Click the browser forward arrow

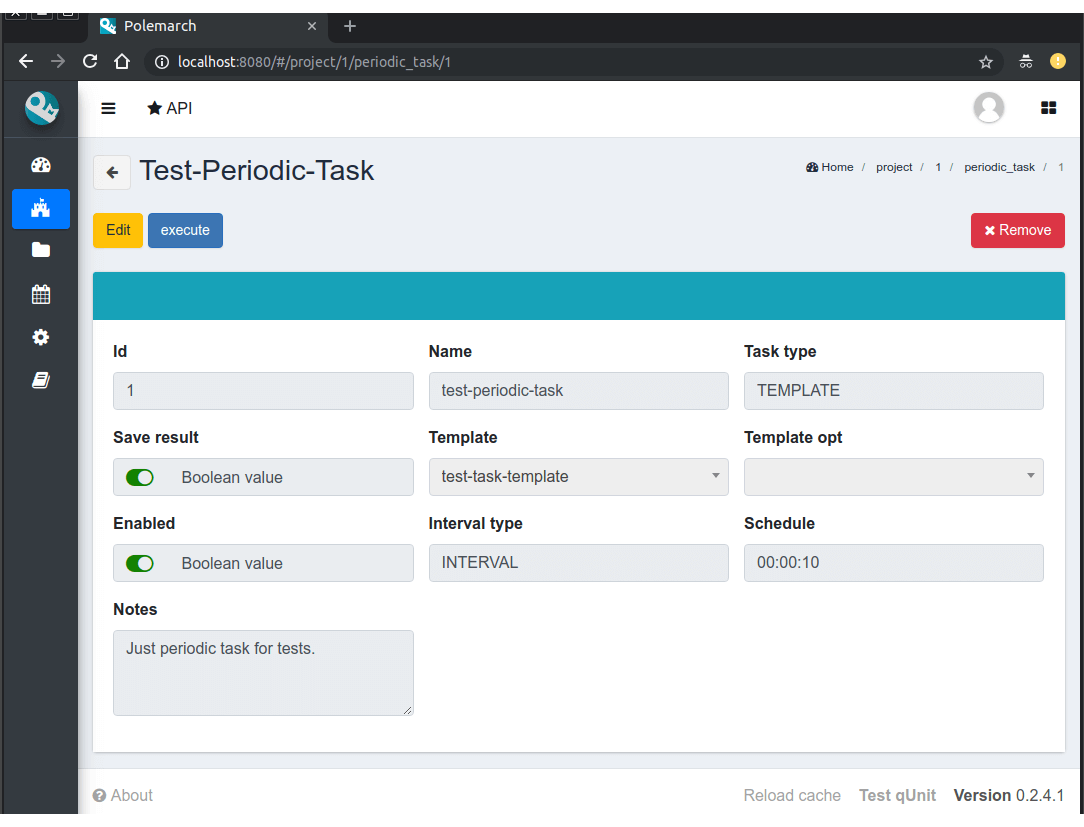coord(58,62)
